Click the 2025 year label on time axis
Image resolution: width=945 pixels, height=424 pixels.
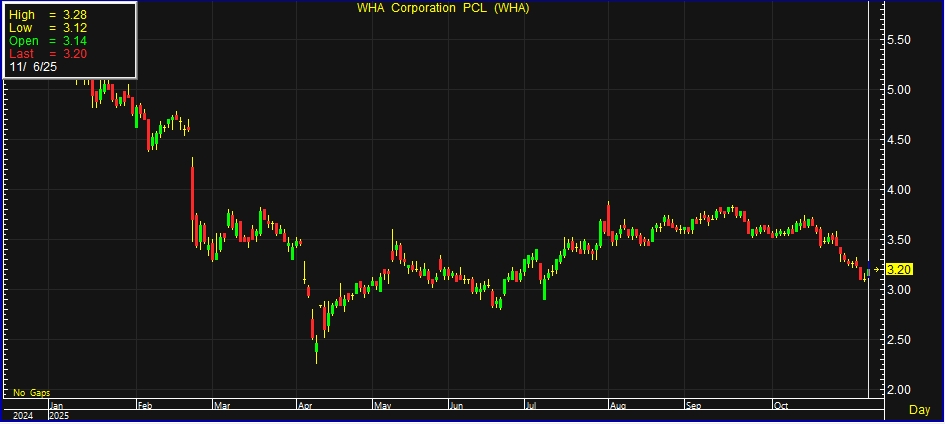click(58, 414)
